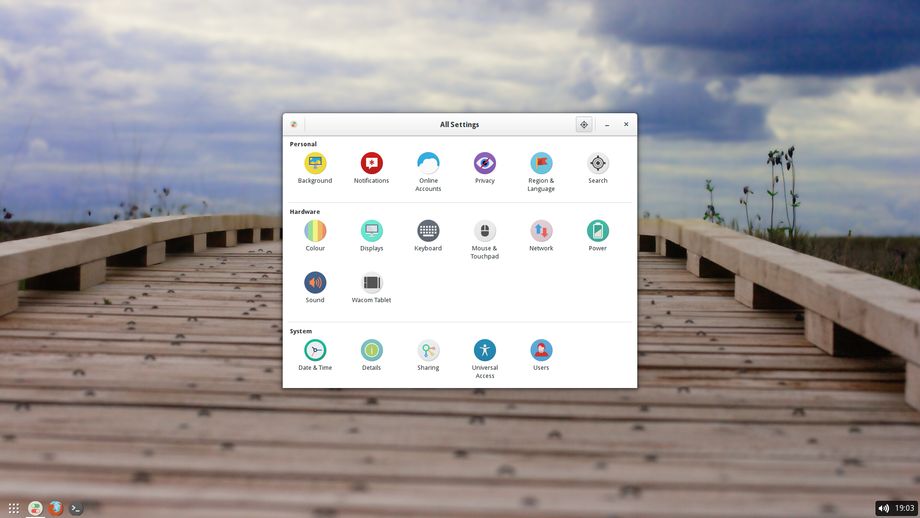Click the settings app icon in window titlebar

293,124
